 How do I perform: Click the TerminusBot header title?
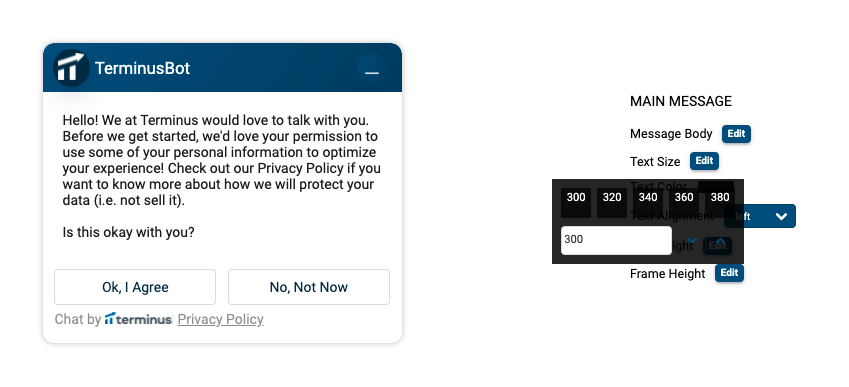click(x=142, y=68)
